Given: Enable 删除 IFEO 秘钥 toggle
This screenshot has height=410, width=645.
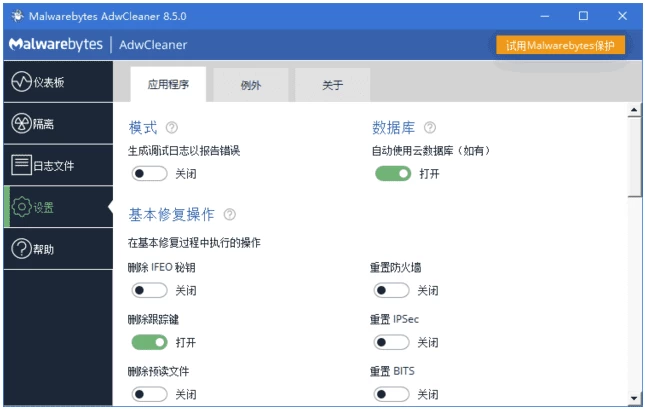Looking at the screenshot, I should click(x=149, y=290).
